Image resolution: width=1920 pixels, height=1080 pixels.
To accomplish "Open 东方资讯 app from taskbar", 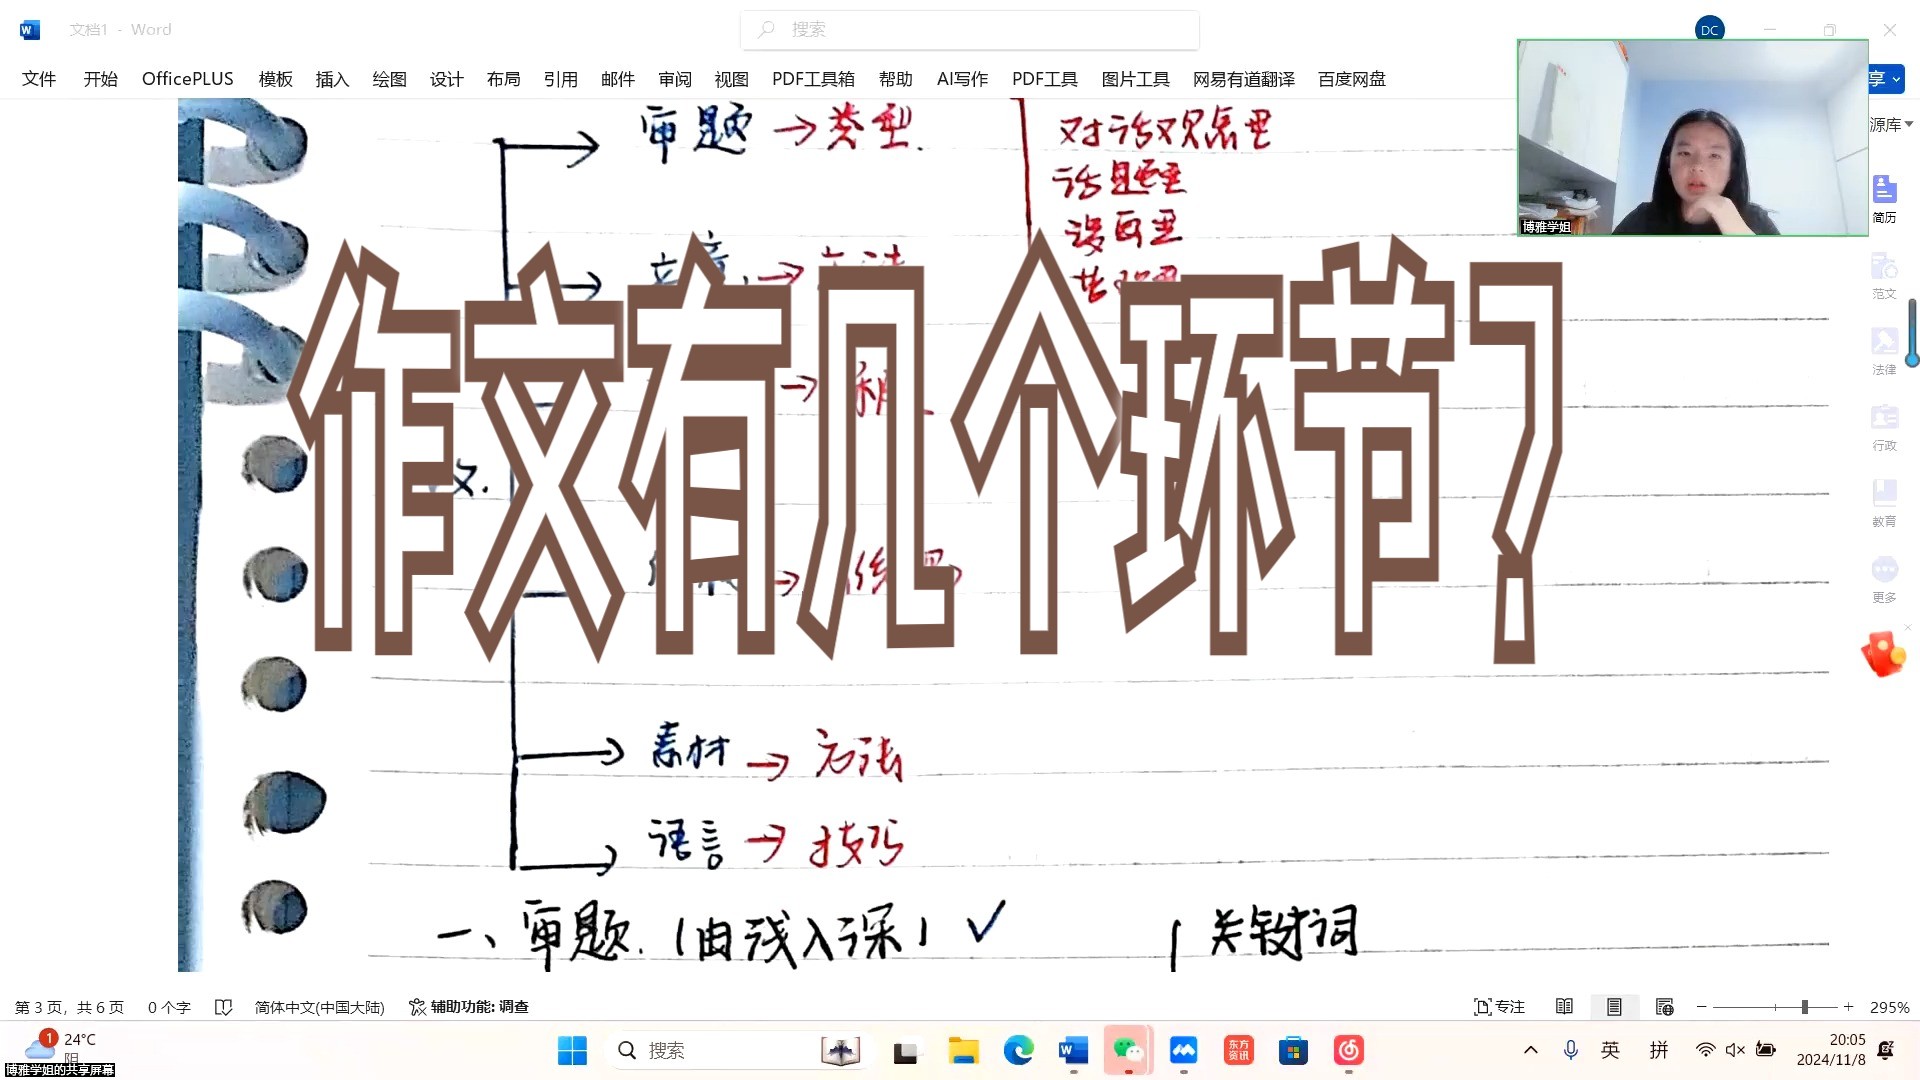I will pyautogui.click(x=1238, y=1050).
